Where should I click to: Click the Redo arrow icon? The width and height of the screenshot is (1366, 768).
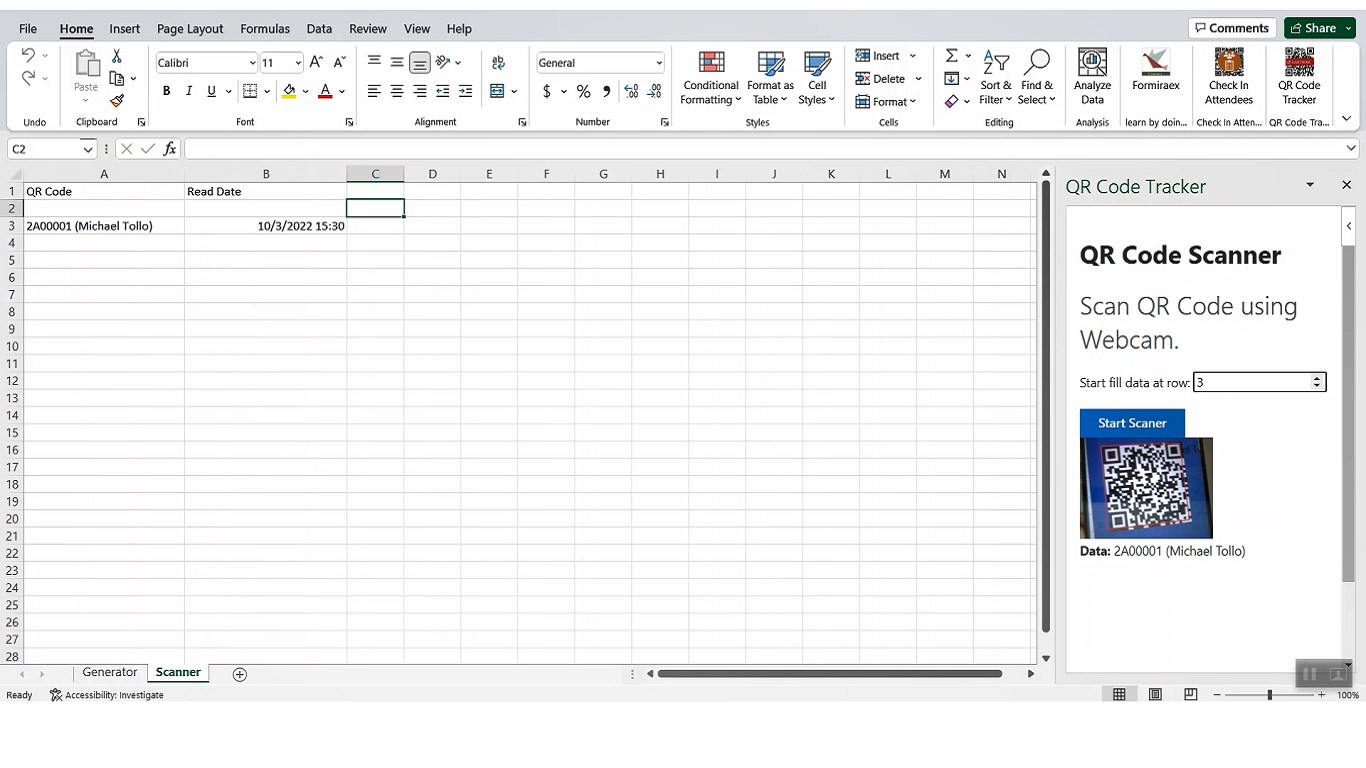click(28, 78)
